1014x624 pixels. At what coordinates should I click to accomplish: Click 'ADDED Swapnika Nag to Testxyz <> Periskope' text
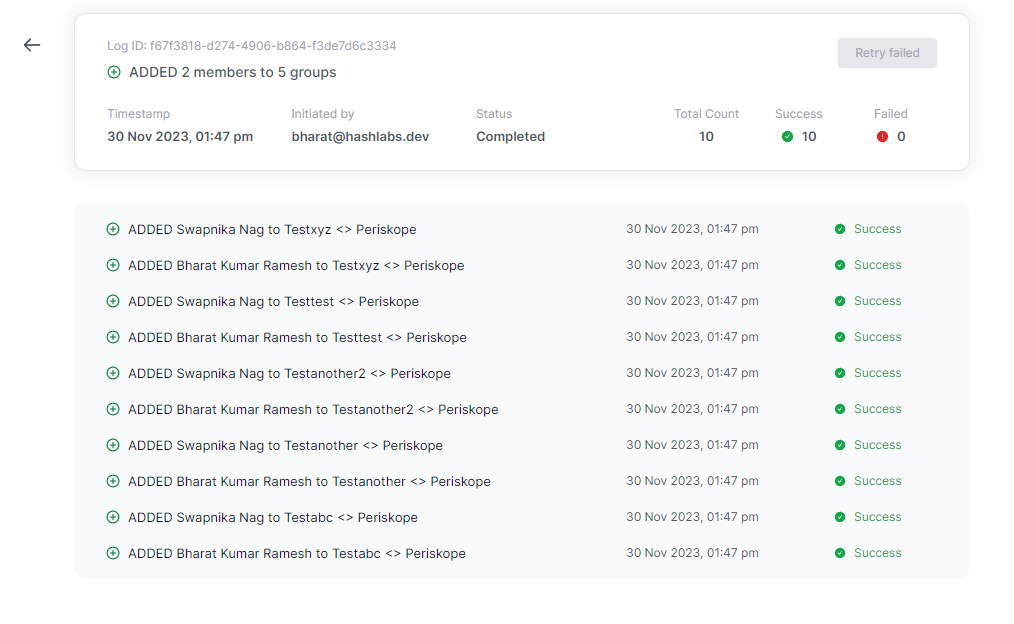(x=272, y=230)
